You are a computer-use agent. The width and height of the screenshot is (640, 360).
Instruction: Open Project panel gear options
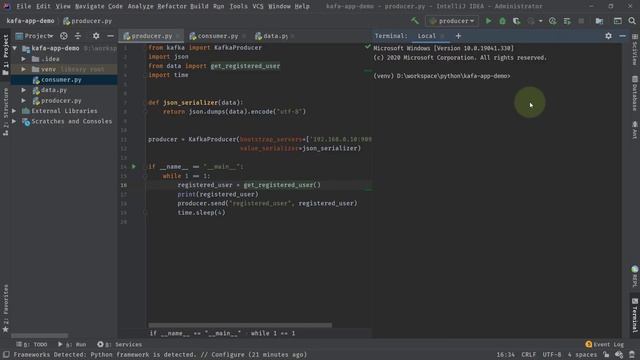(x=96, y=36)
